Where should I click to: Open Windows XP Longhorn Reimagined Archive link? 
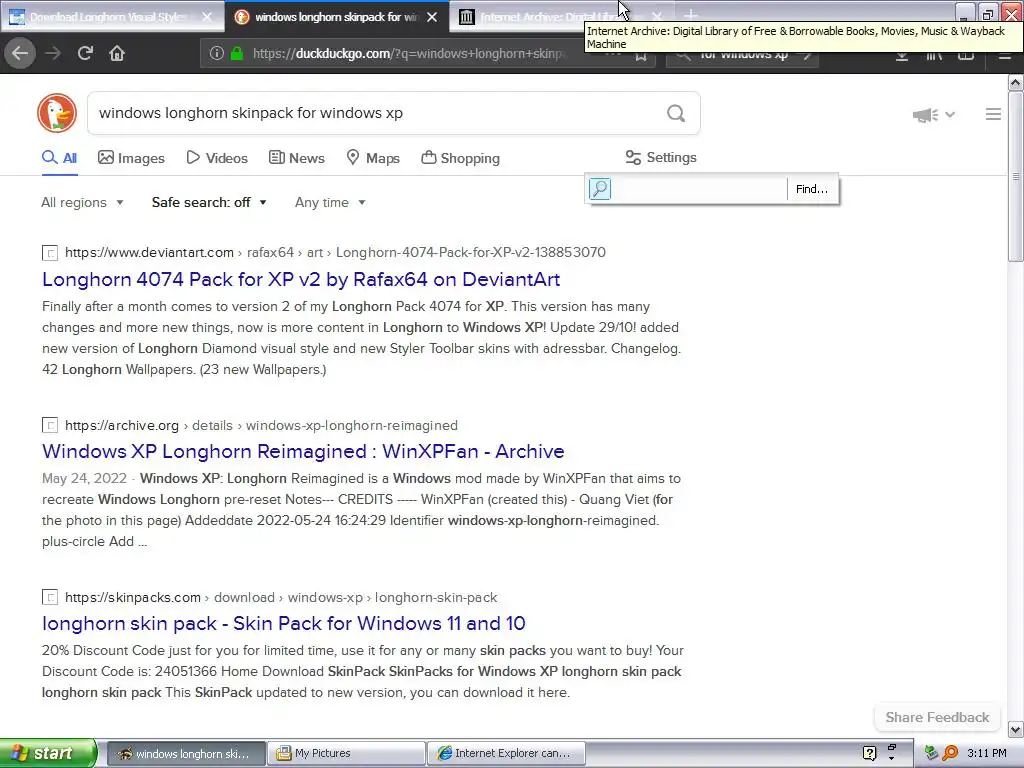pyautogui.click(x=303, y=451)
